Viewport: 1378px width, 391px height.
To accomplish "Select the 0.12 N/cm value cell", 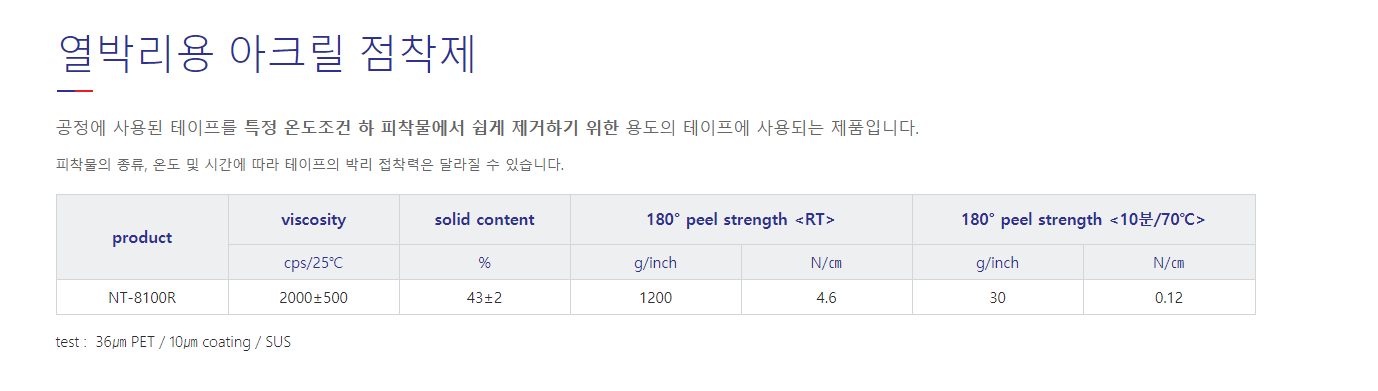I will (x=1169, y=297).
